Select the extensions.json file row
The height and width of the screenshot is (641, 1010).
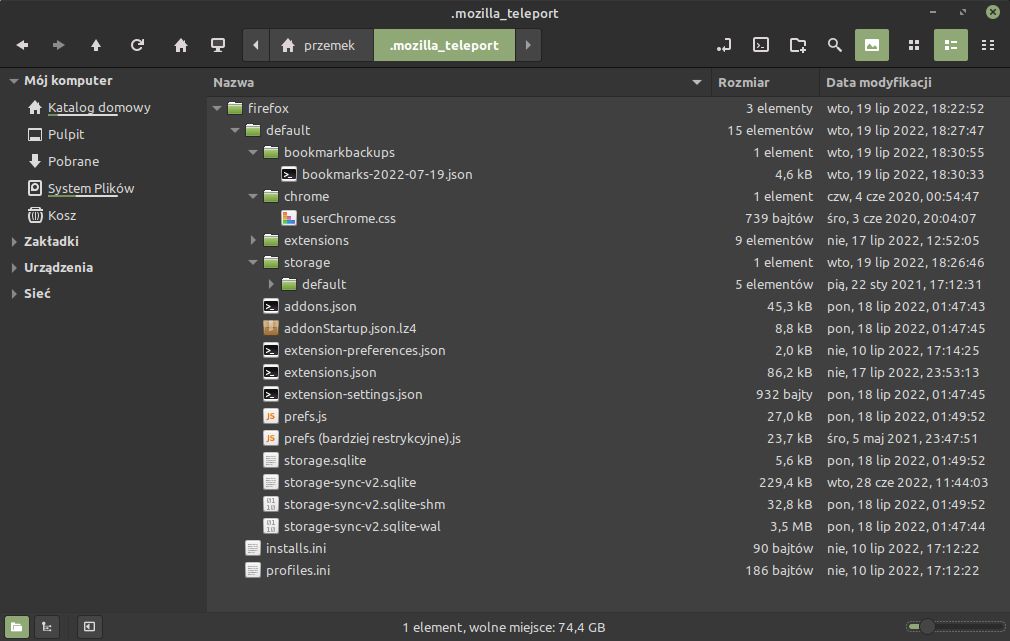pos(608,372)
